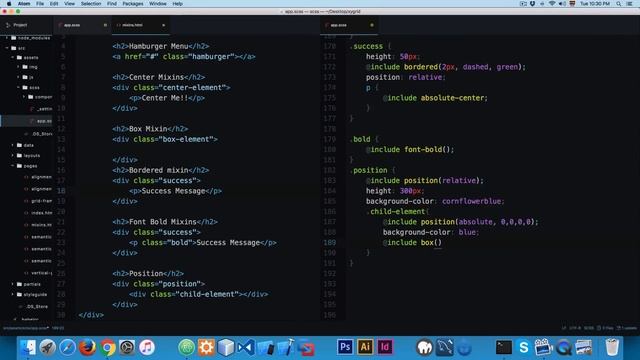Open the File menu

[x=40, y=4]
